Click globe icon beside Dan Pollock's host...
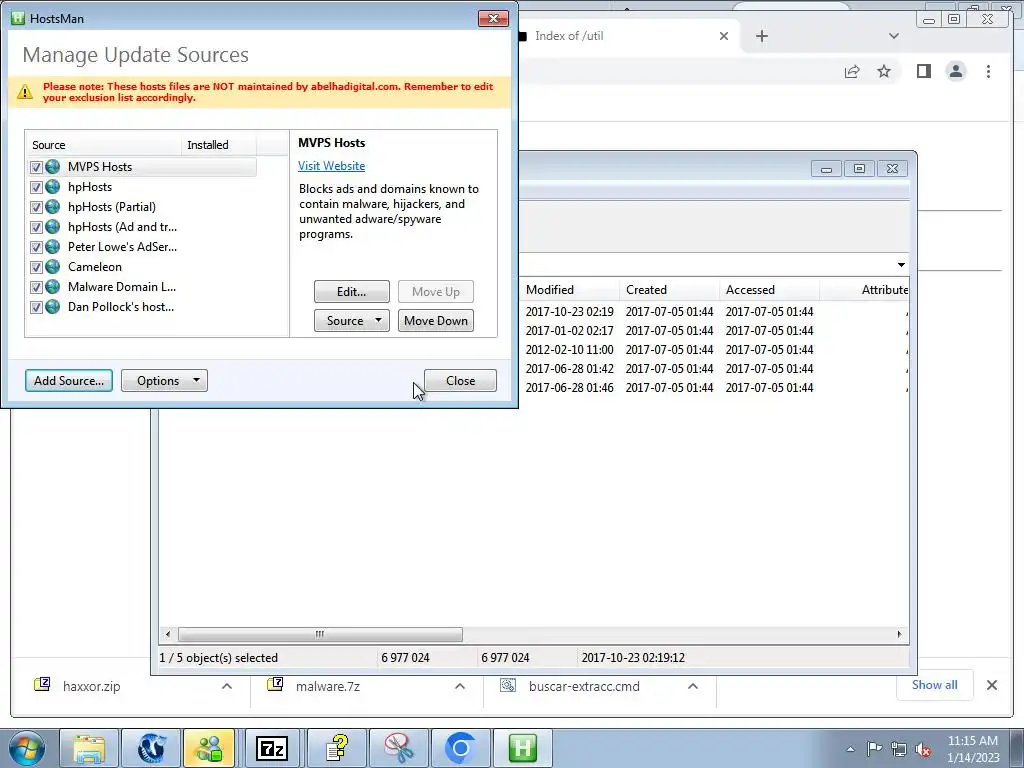The image size is (1024, 768). click(x=53, y=307)
